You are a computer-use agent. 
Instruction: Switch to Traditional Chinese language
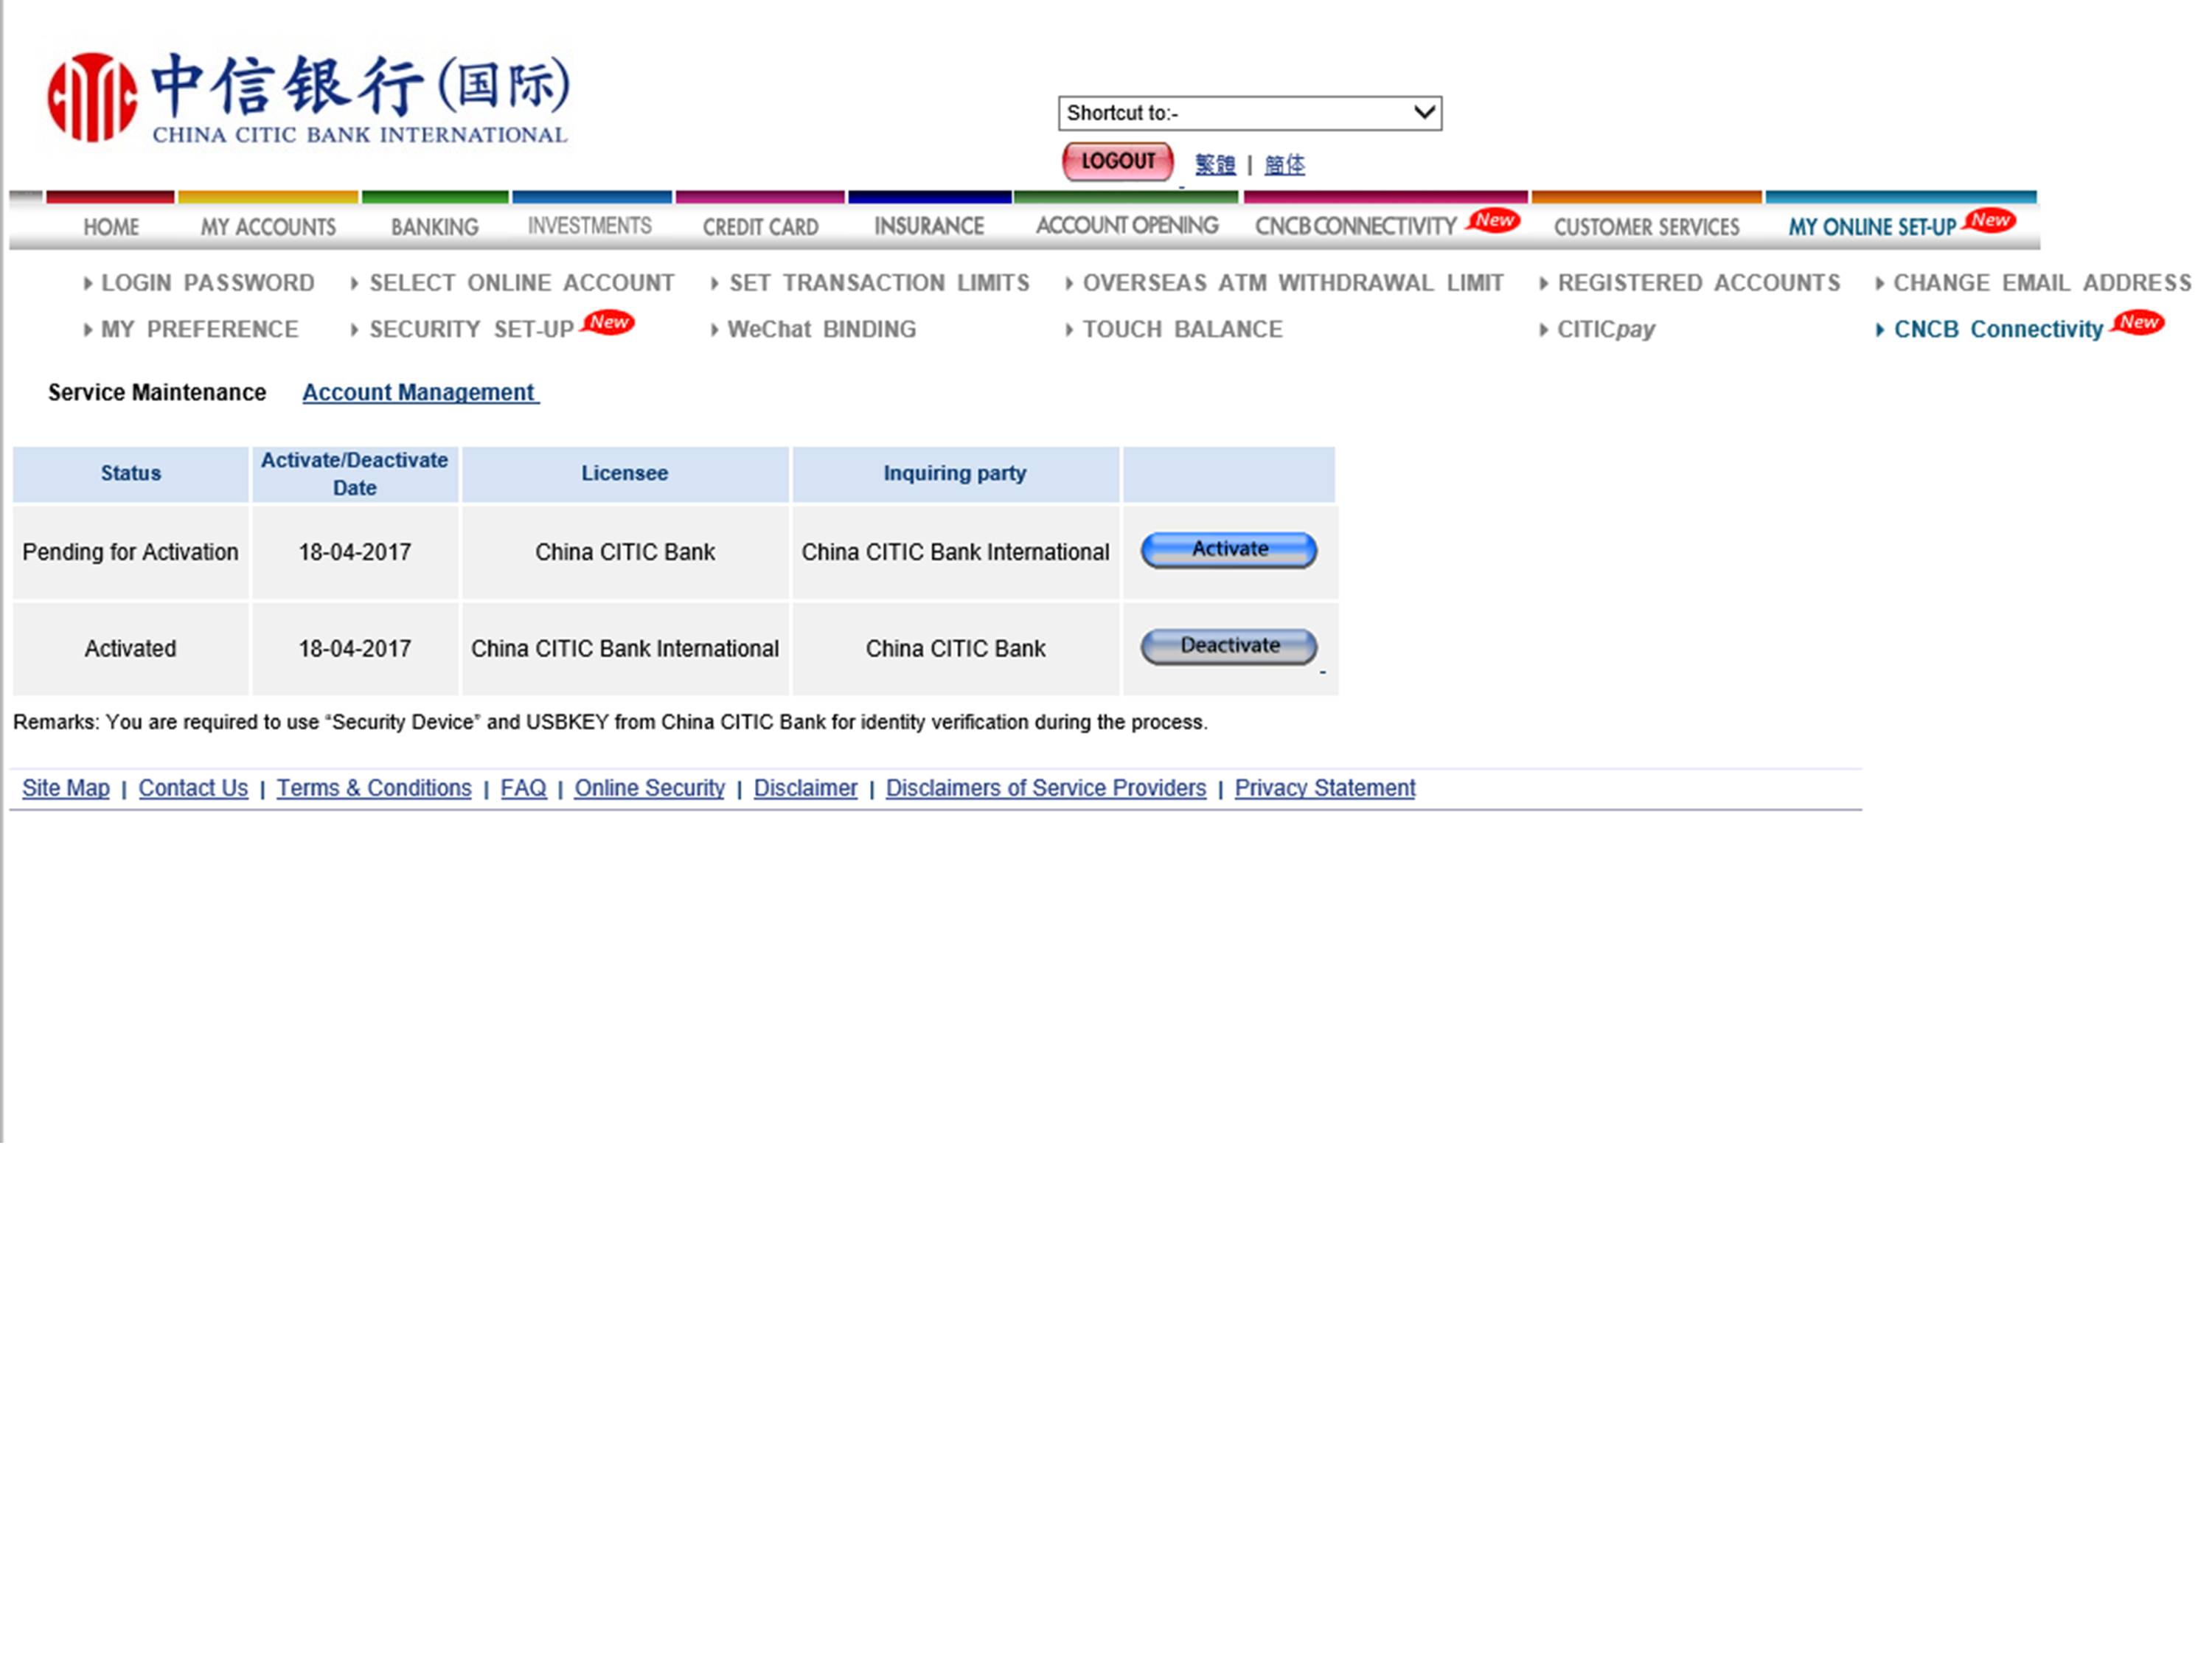(x=1215, y=164)
